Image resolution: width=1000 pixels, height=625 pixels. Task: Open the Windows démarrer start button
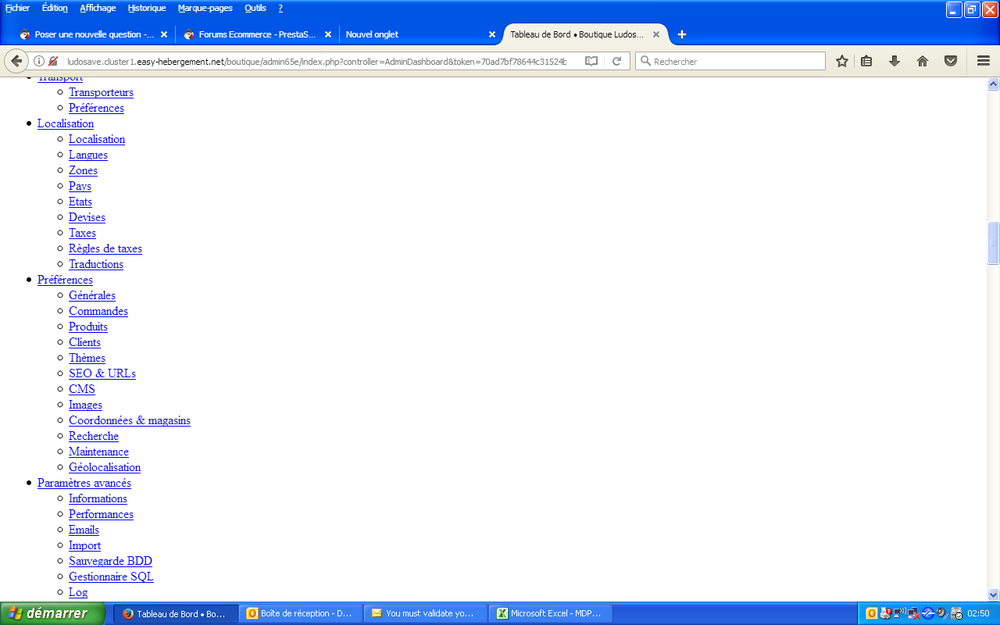point(52,614)
